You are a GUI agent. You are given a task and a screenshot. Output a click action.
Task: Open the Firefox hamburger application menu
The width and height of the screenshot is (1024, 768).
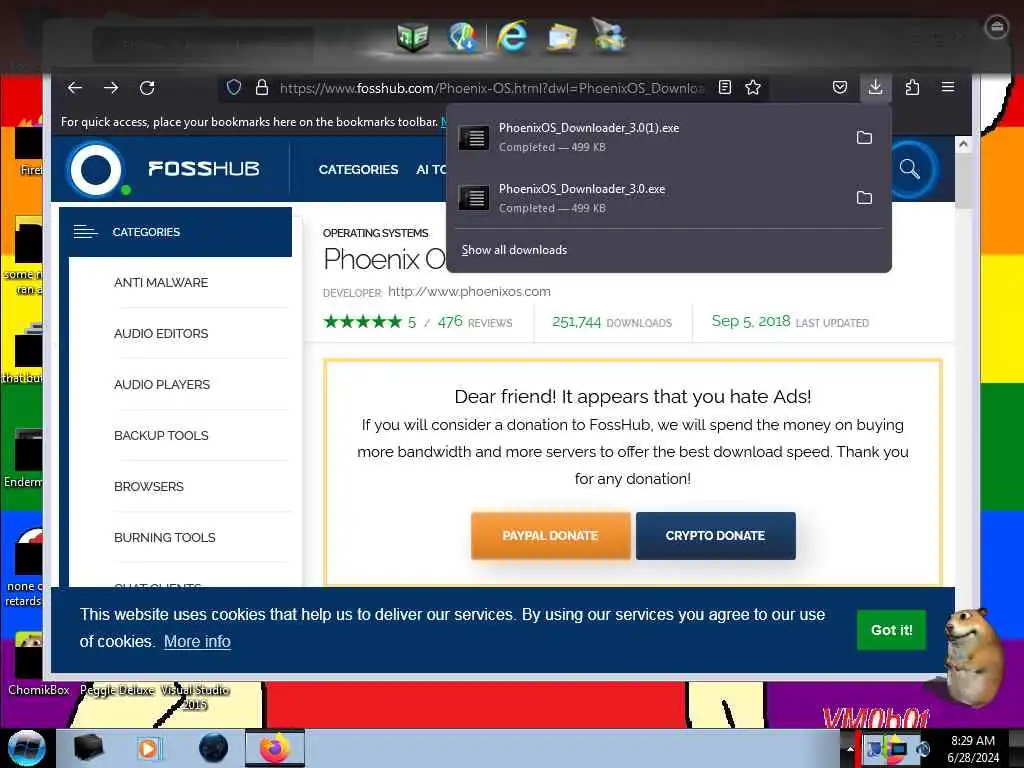[x=948, y=87]
